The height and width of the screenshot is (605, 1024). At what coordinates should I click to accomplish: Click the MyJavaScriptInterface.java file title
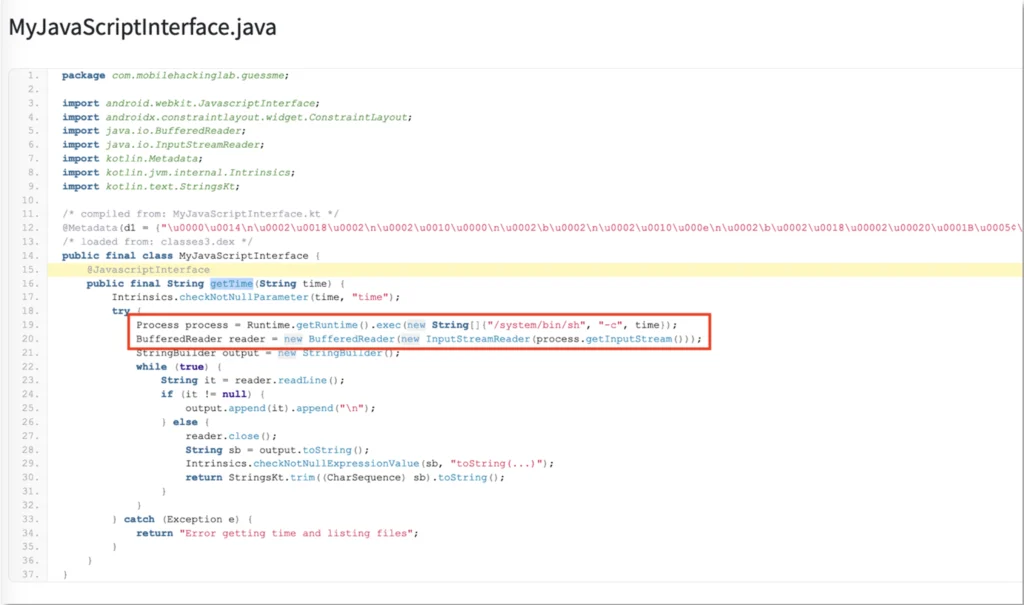point(143,28)
